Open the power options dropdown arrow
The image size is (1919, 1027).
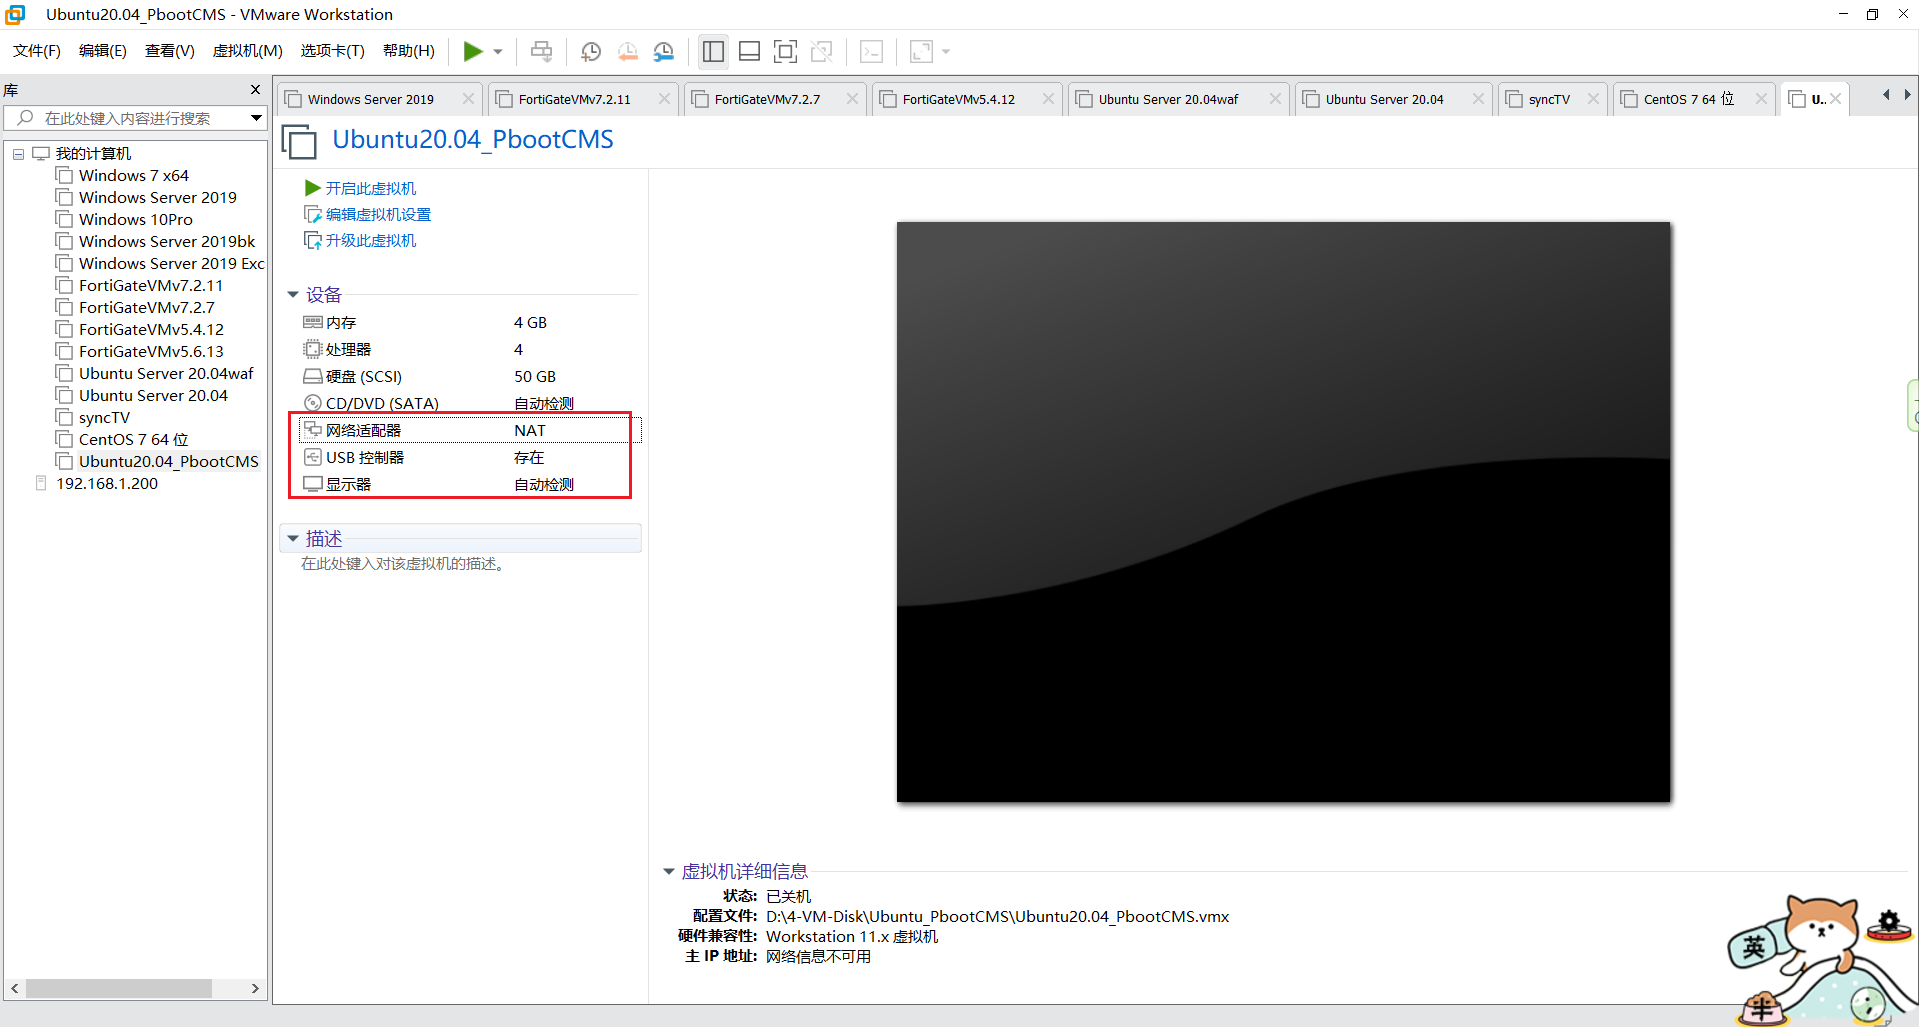(x=498, y=52)
